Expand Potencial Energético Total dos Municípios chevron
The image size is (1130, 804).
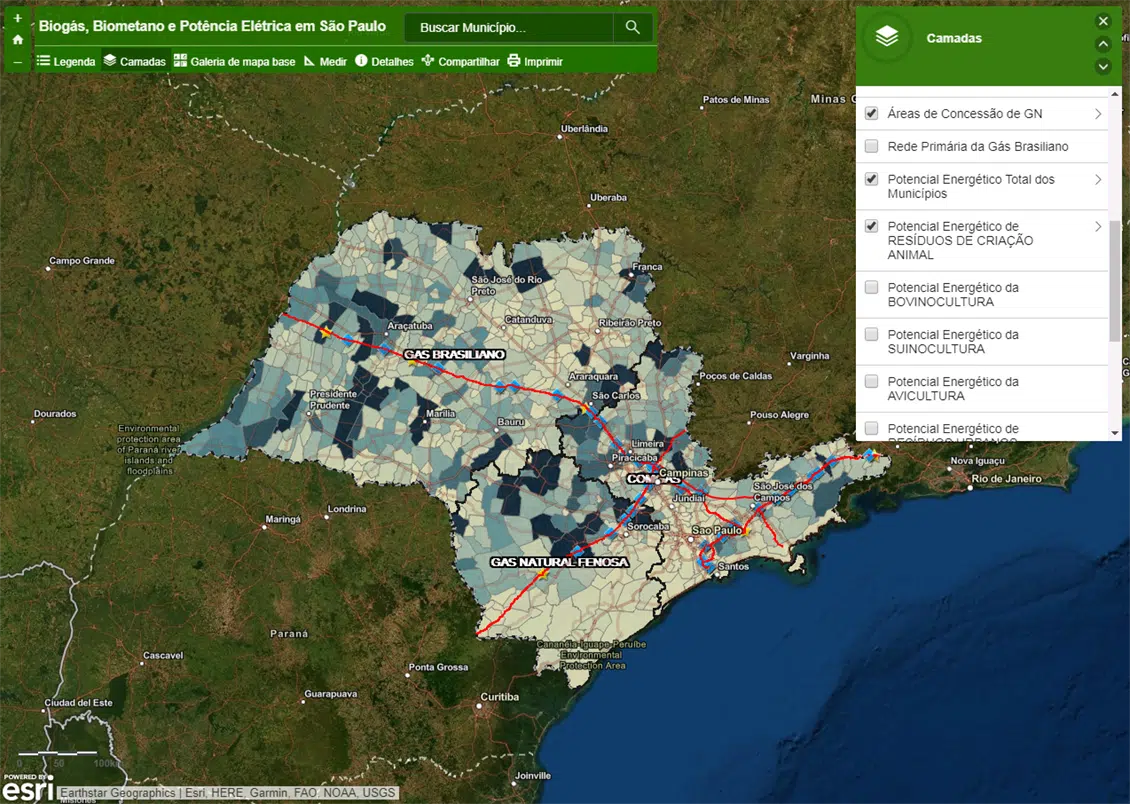point(1098,179)
